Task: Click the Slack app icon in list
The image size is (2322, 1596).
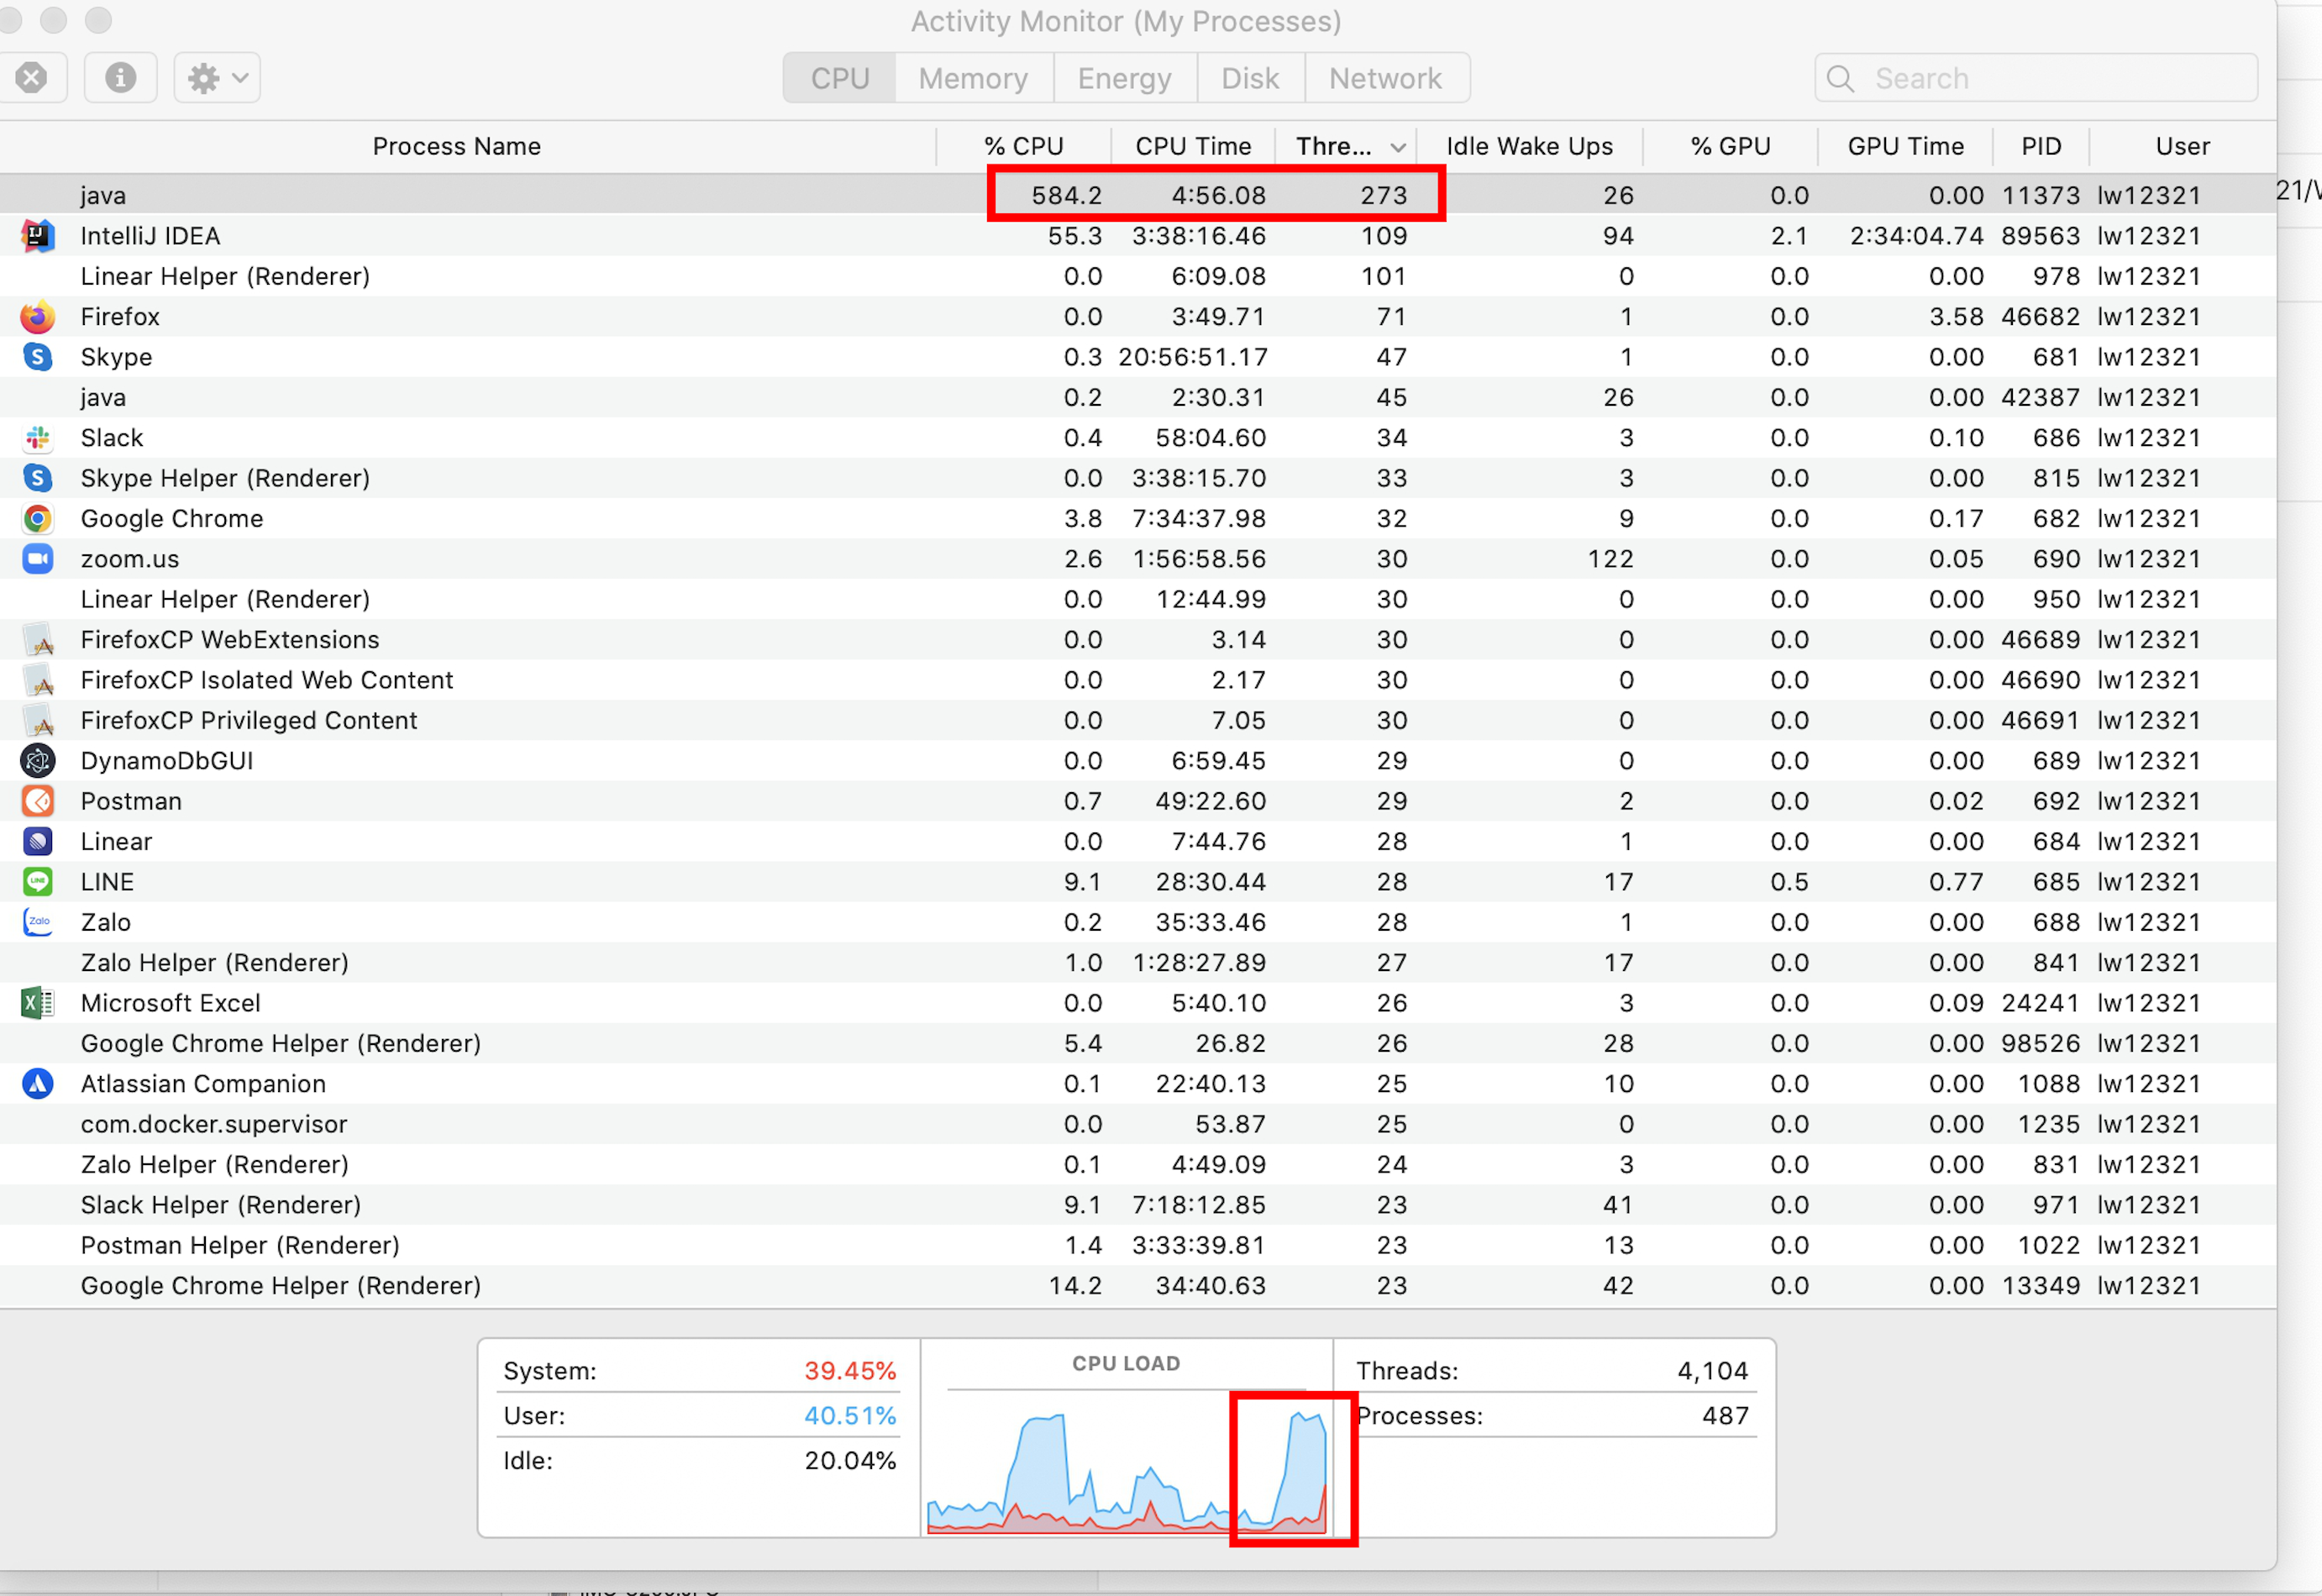Action: [38, 438]
